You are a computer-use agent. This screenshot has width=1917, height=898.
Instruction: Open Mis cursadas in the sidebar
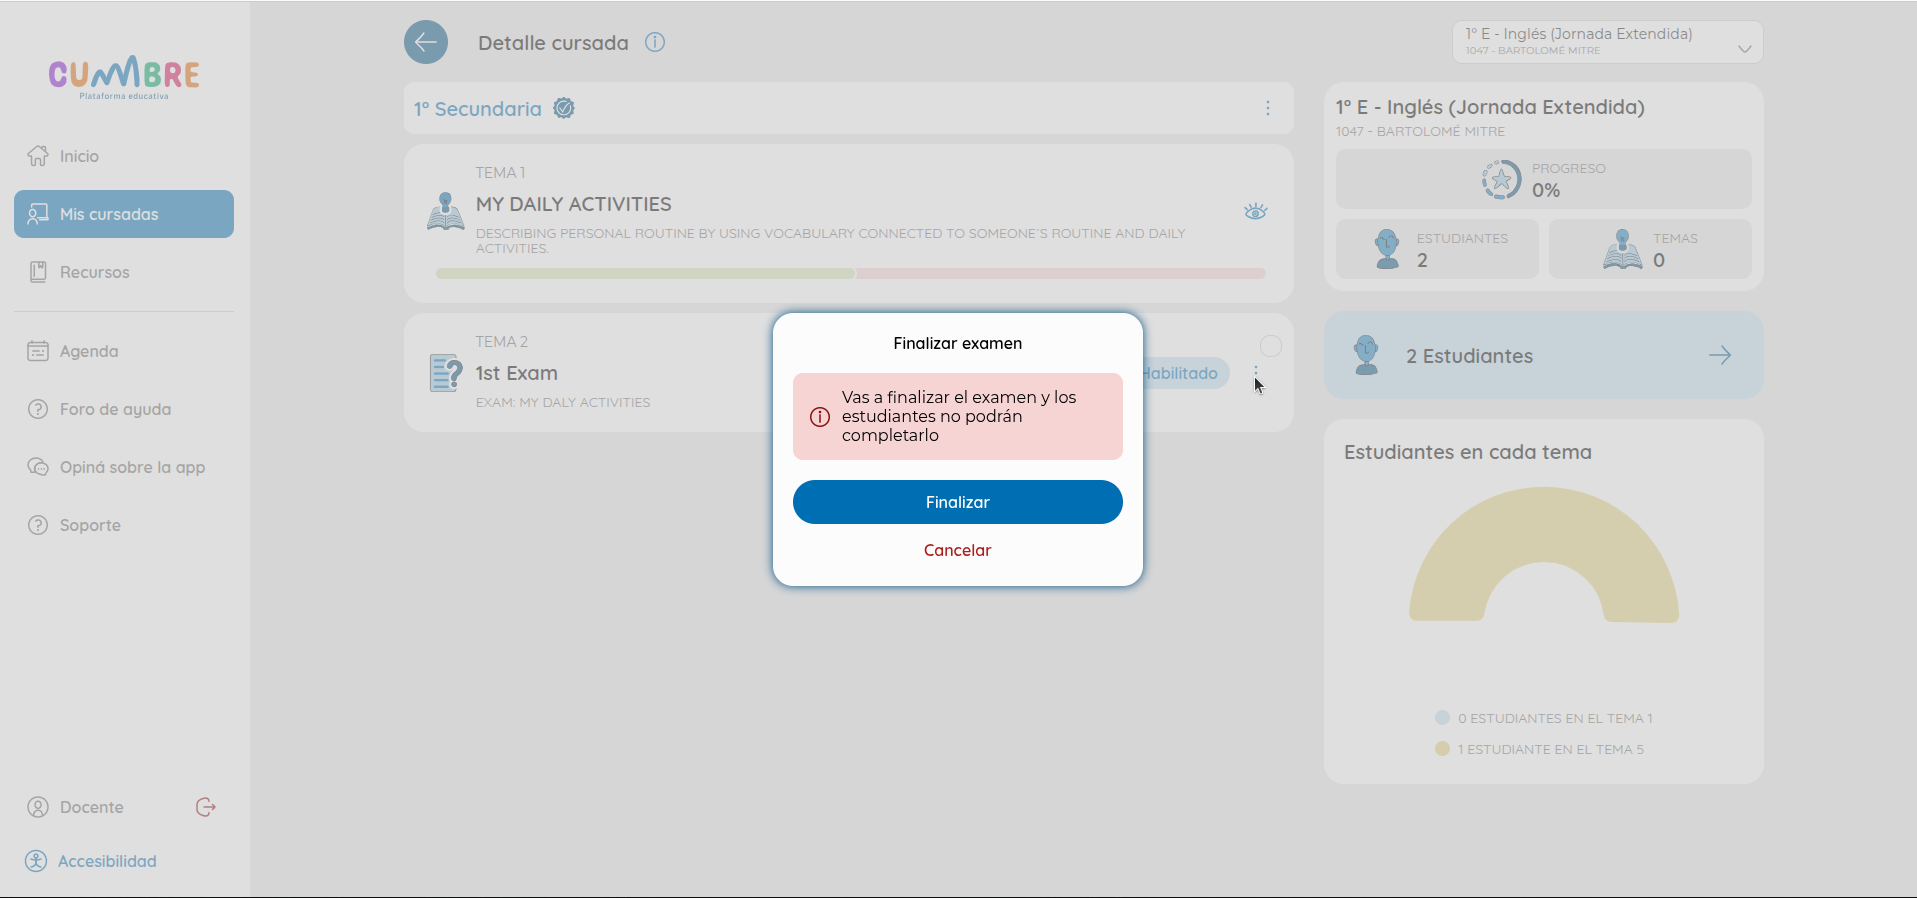tap(124, 214)
